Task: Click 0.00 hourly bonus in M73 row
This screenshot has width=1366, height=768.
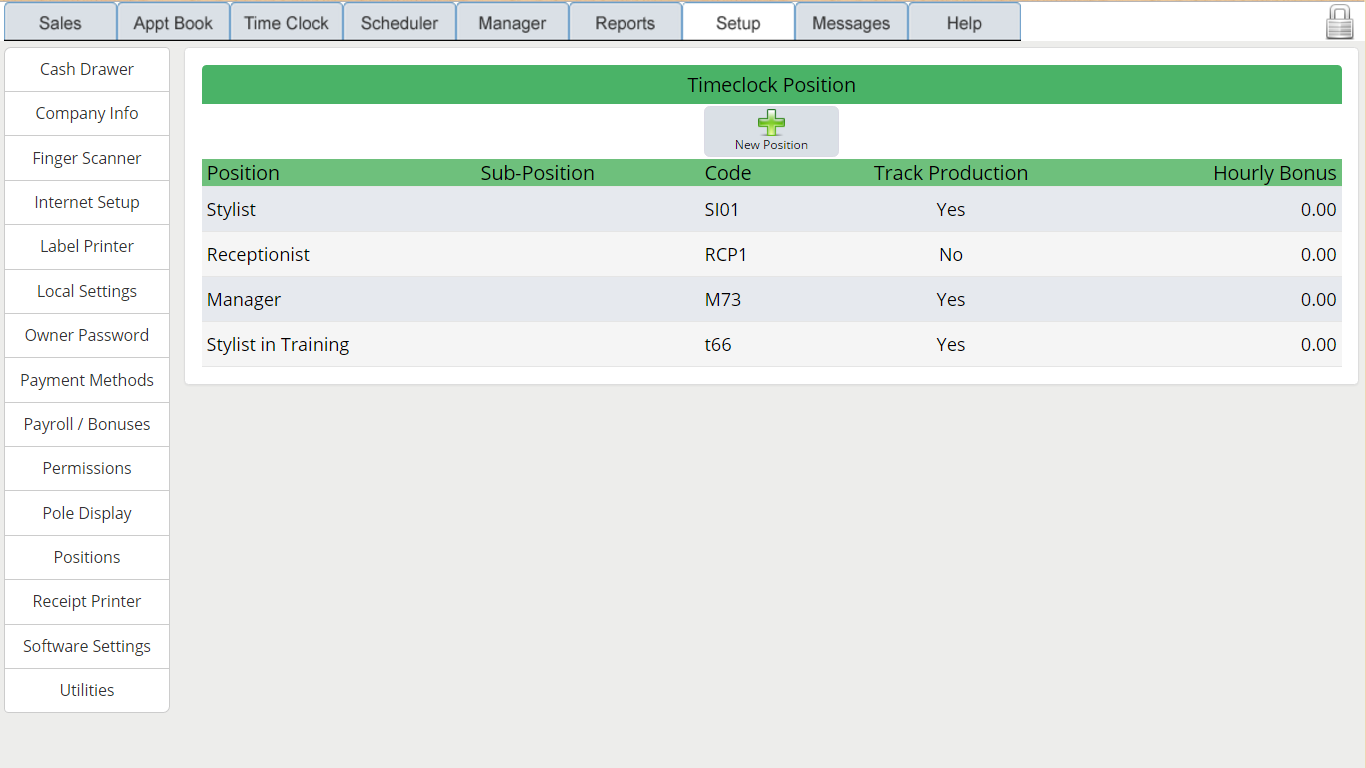Action: pos(1318,299)
